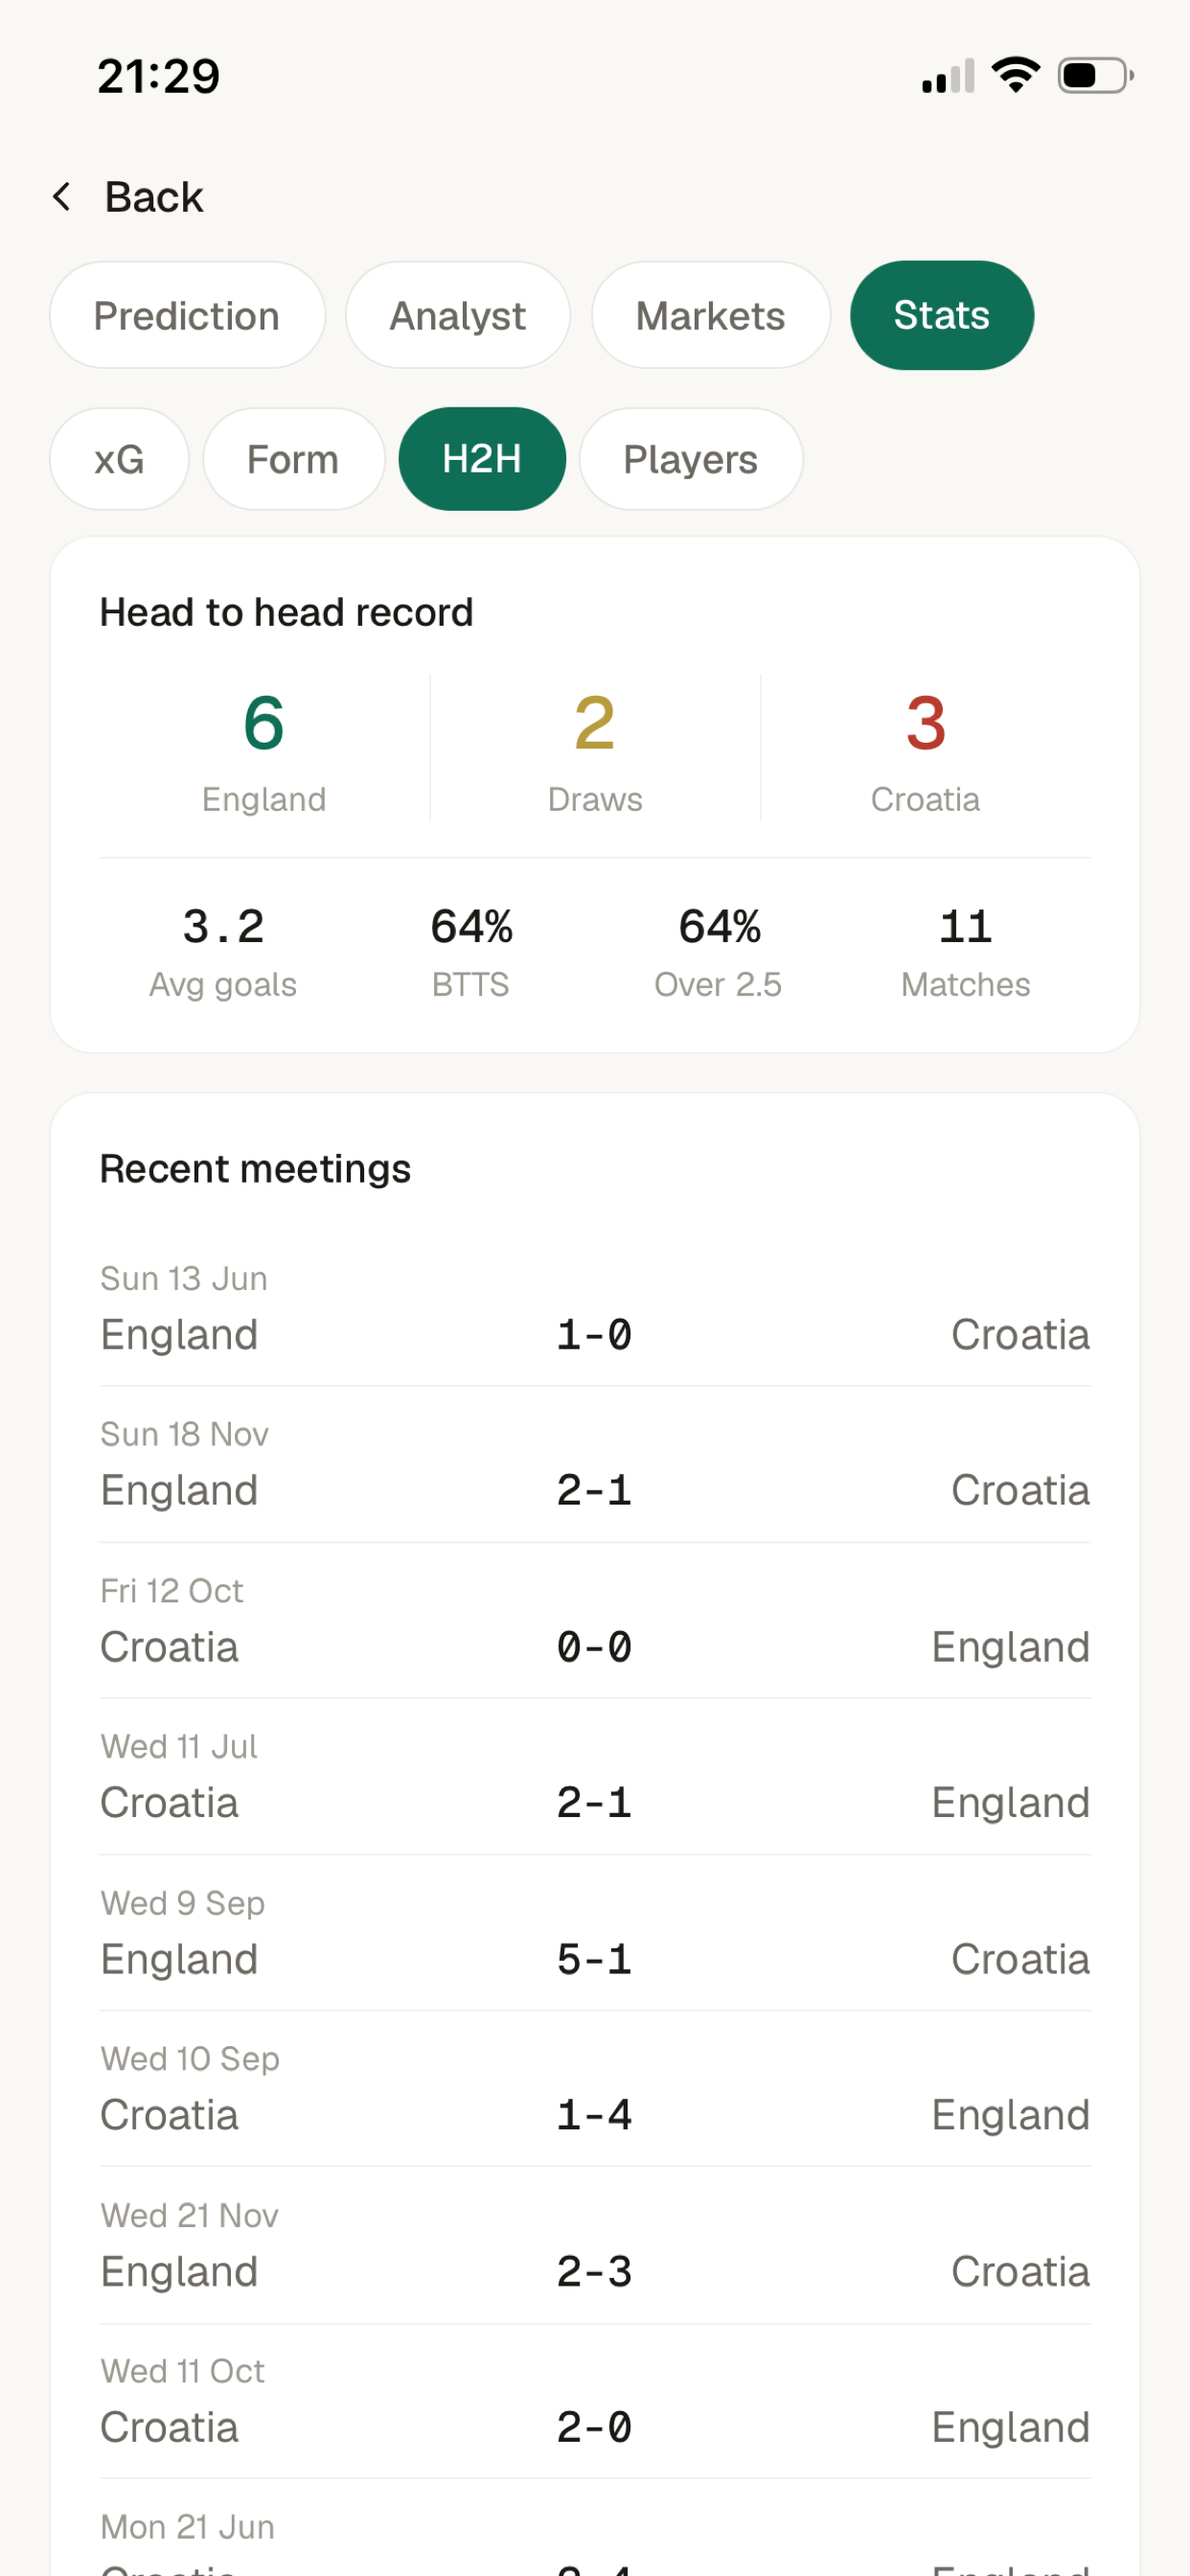1190x2576 pixels.
Task: Tap the Wi-Fi status icon
Action: click(1015, 75)
